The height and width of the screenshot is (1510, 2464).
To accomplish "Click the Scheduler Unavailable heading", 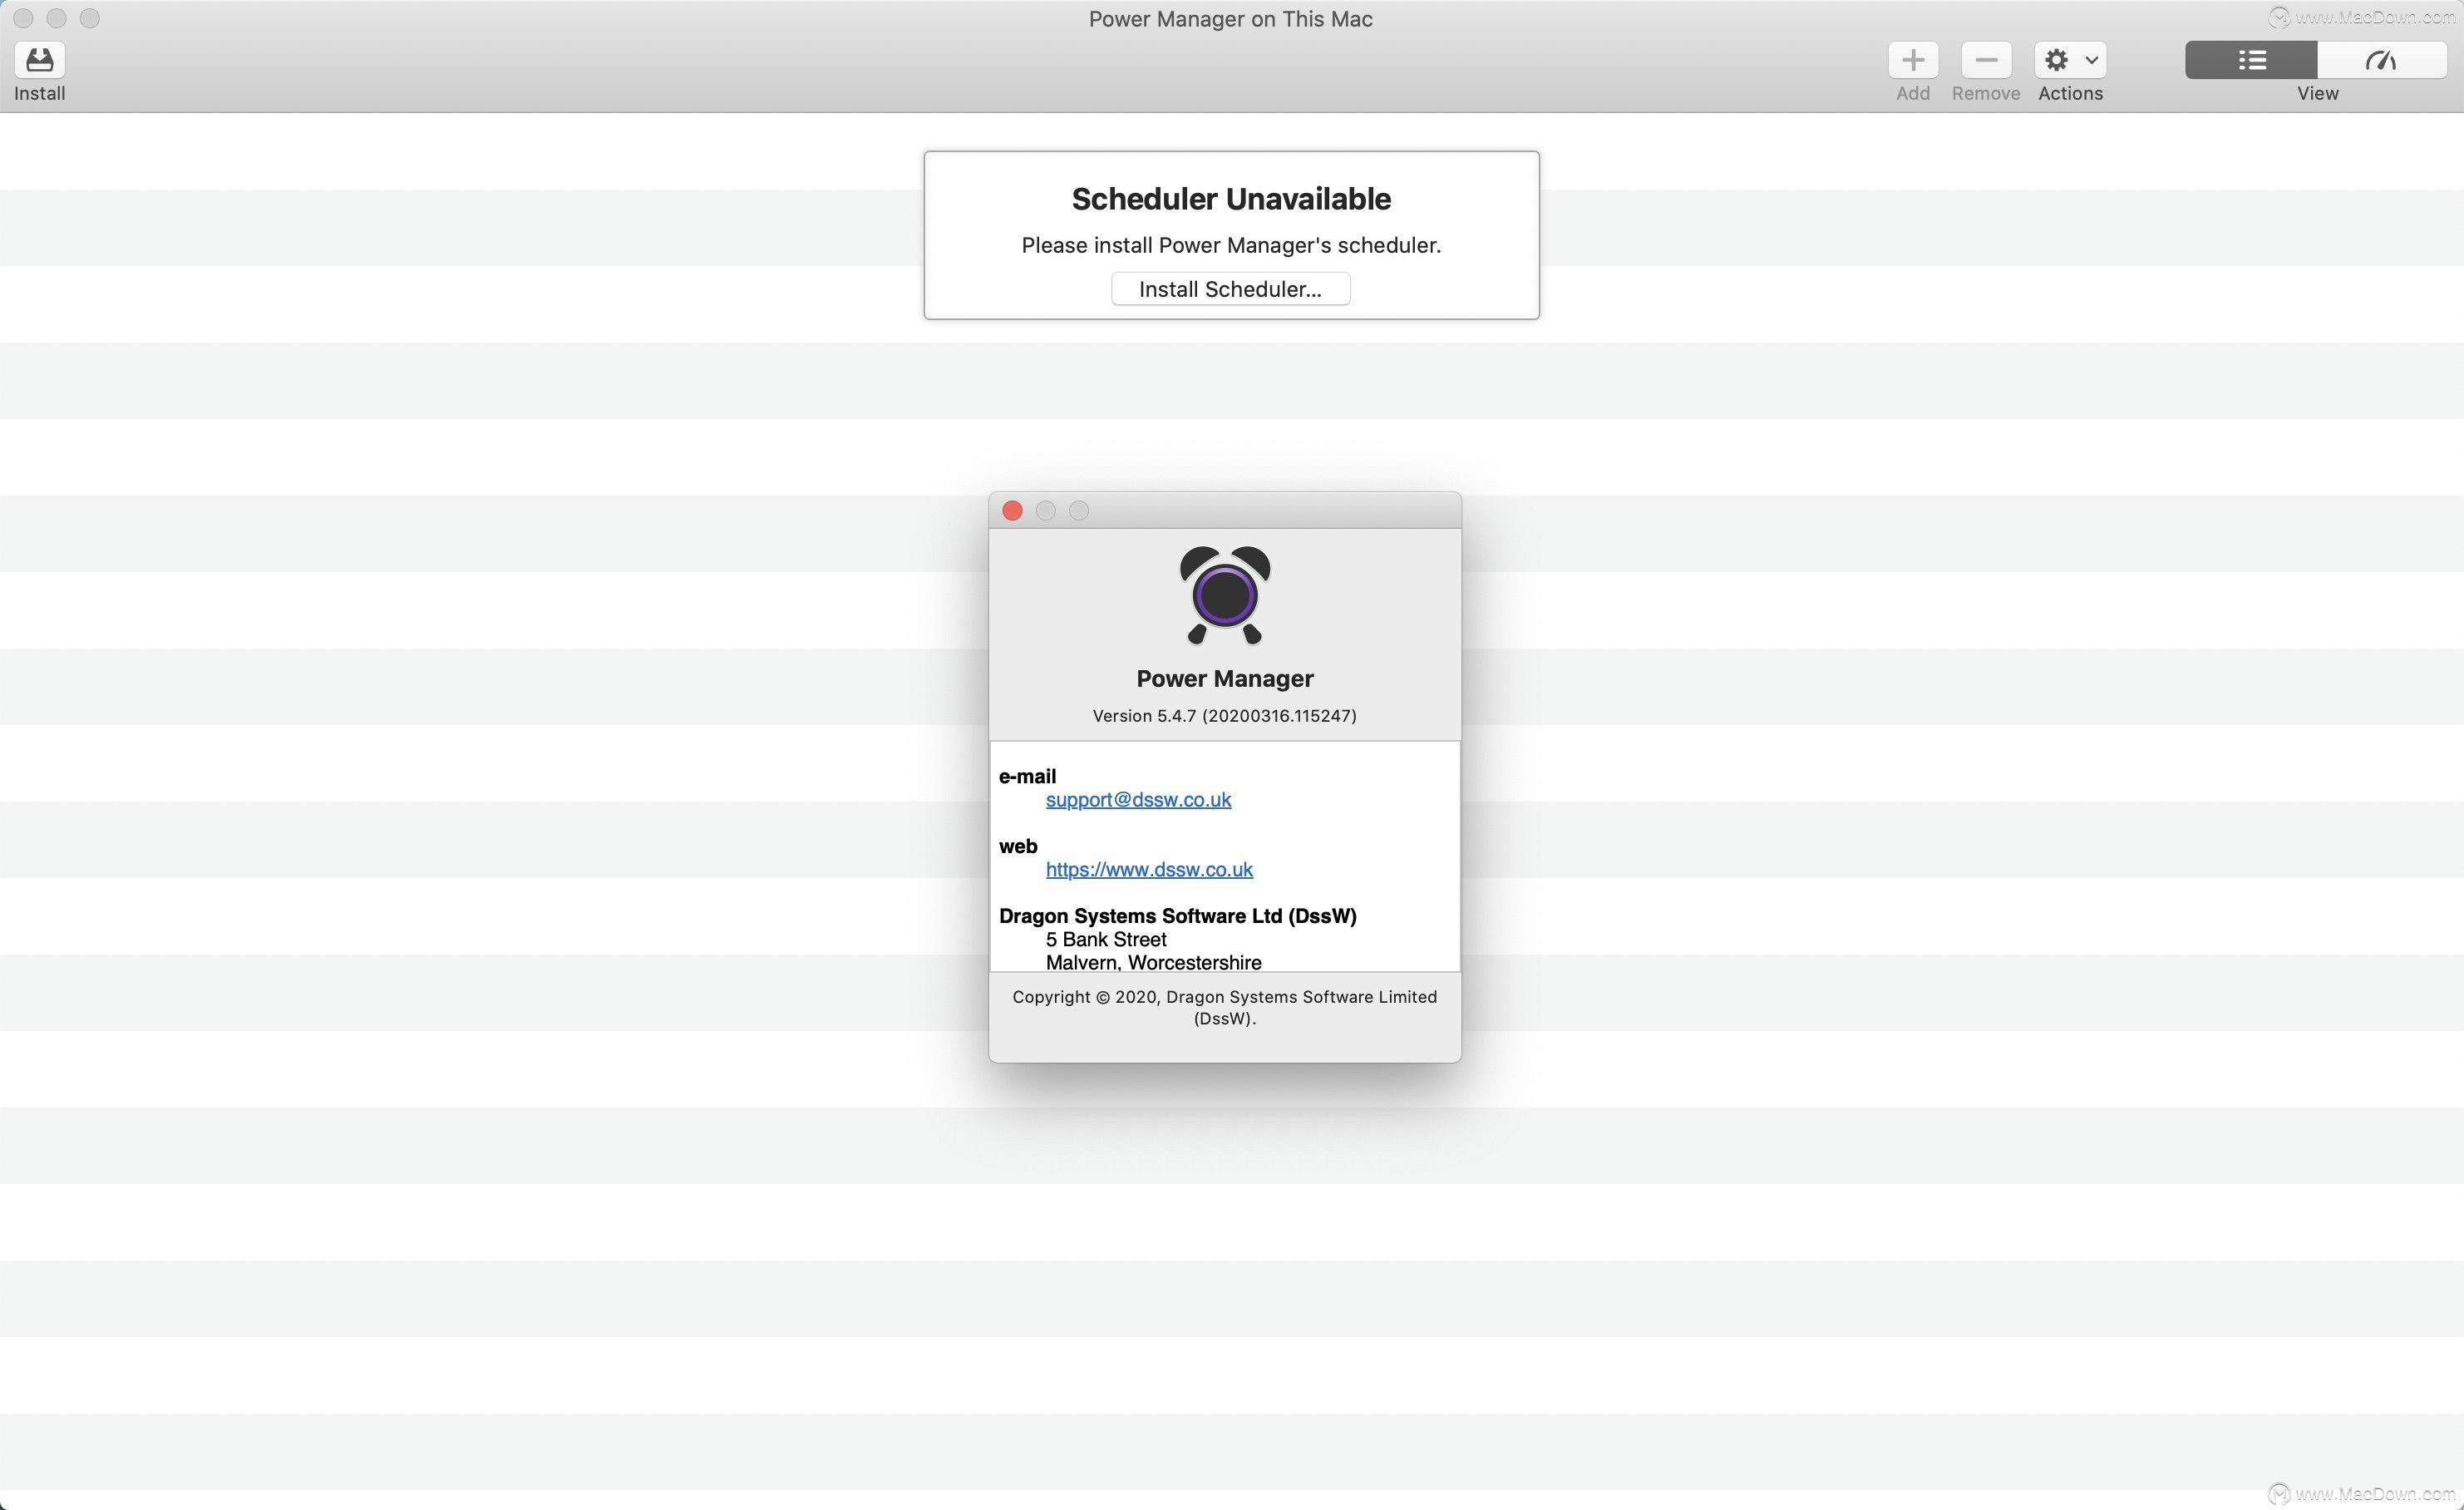I will 1231,199.
